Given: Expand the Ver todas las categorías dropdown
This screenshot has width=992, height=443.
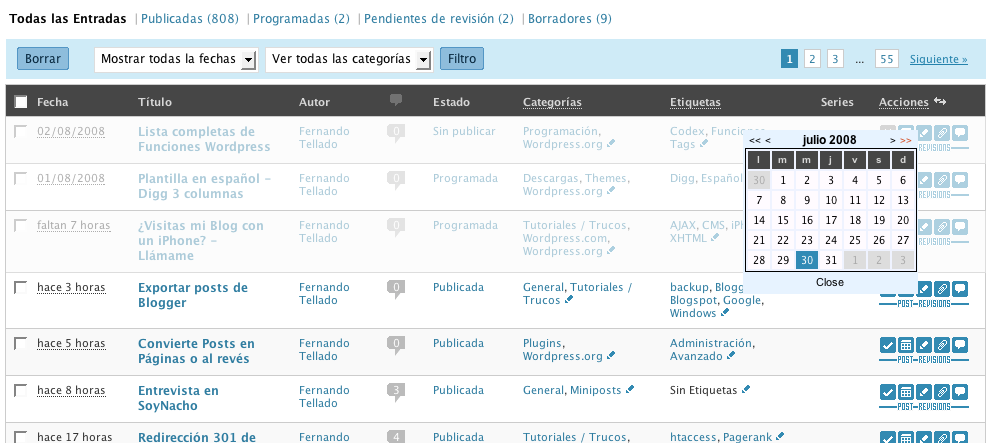Looking at the screenshot, I should coord(348,59).
